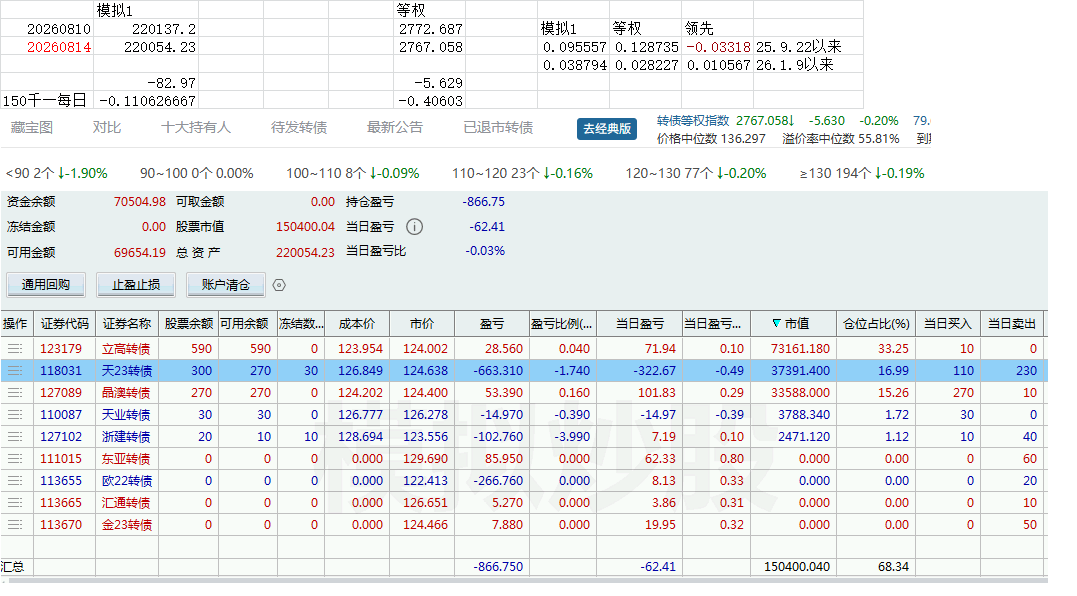Select 立高转债 name cell
Image resolution: width=1077 pixels, height=596 pixels.
click(x=126, y=349)
